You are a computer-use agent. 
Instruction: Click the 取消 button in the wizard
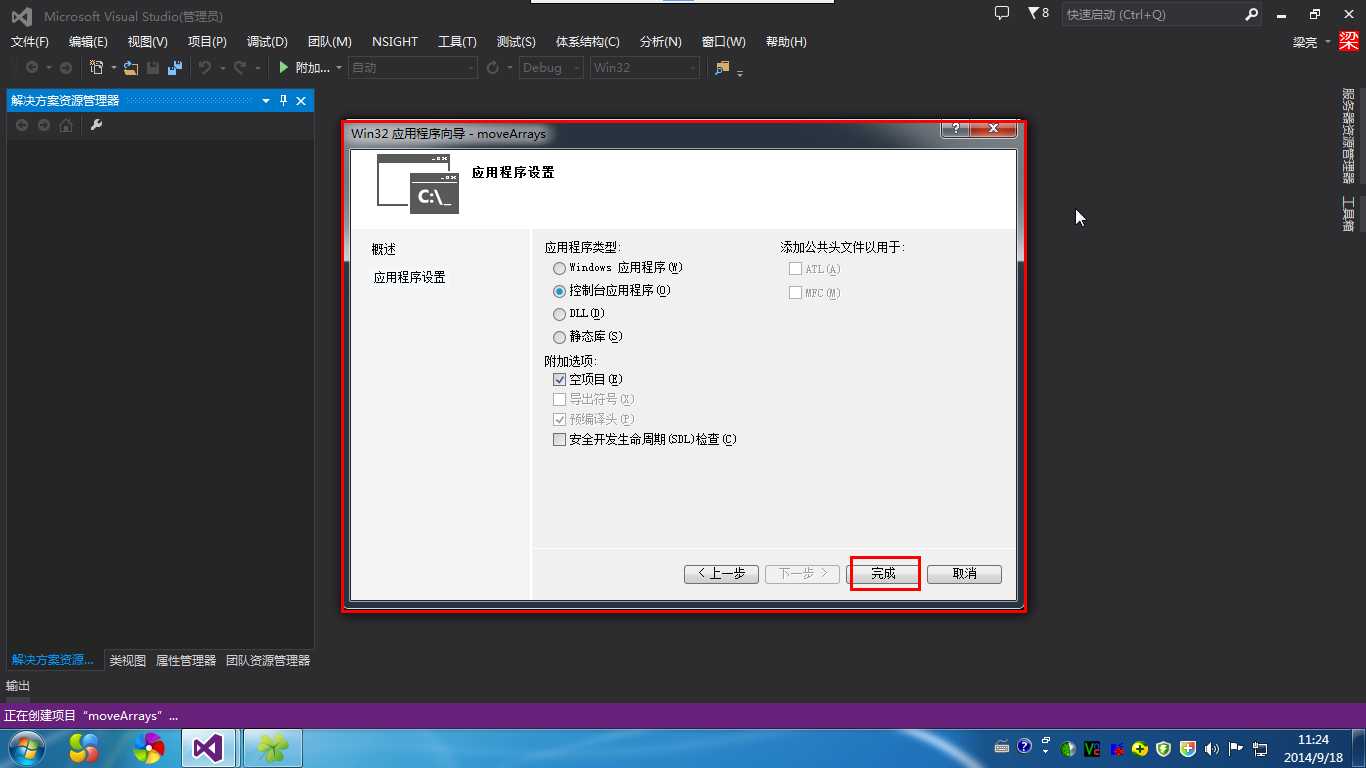[x=964, y=574]
